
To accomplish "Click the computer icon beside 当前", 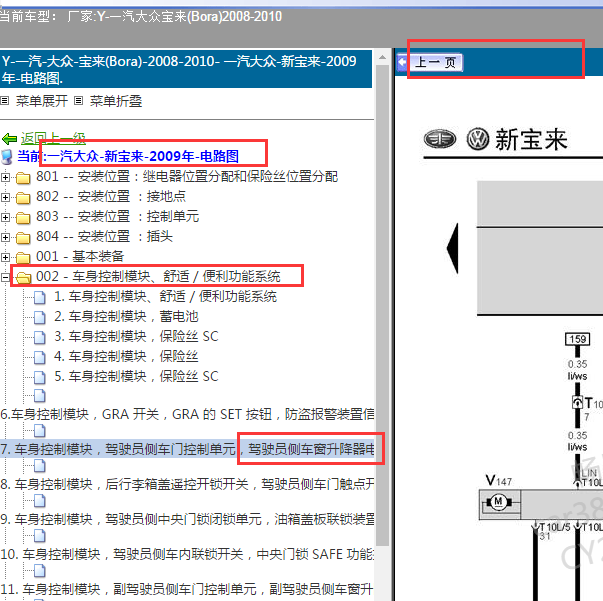I will tap(7, 156).
